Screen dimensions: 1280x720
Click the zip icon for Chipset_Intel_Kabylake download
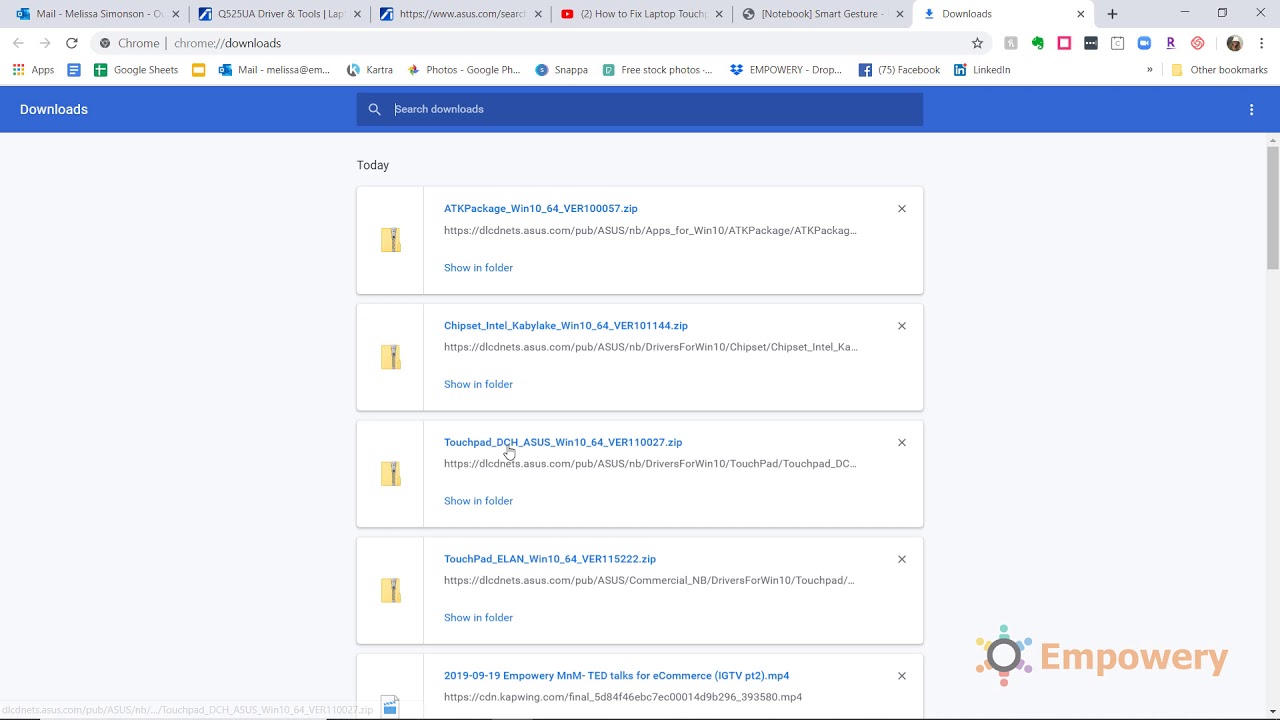tap(390, 357)
